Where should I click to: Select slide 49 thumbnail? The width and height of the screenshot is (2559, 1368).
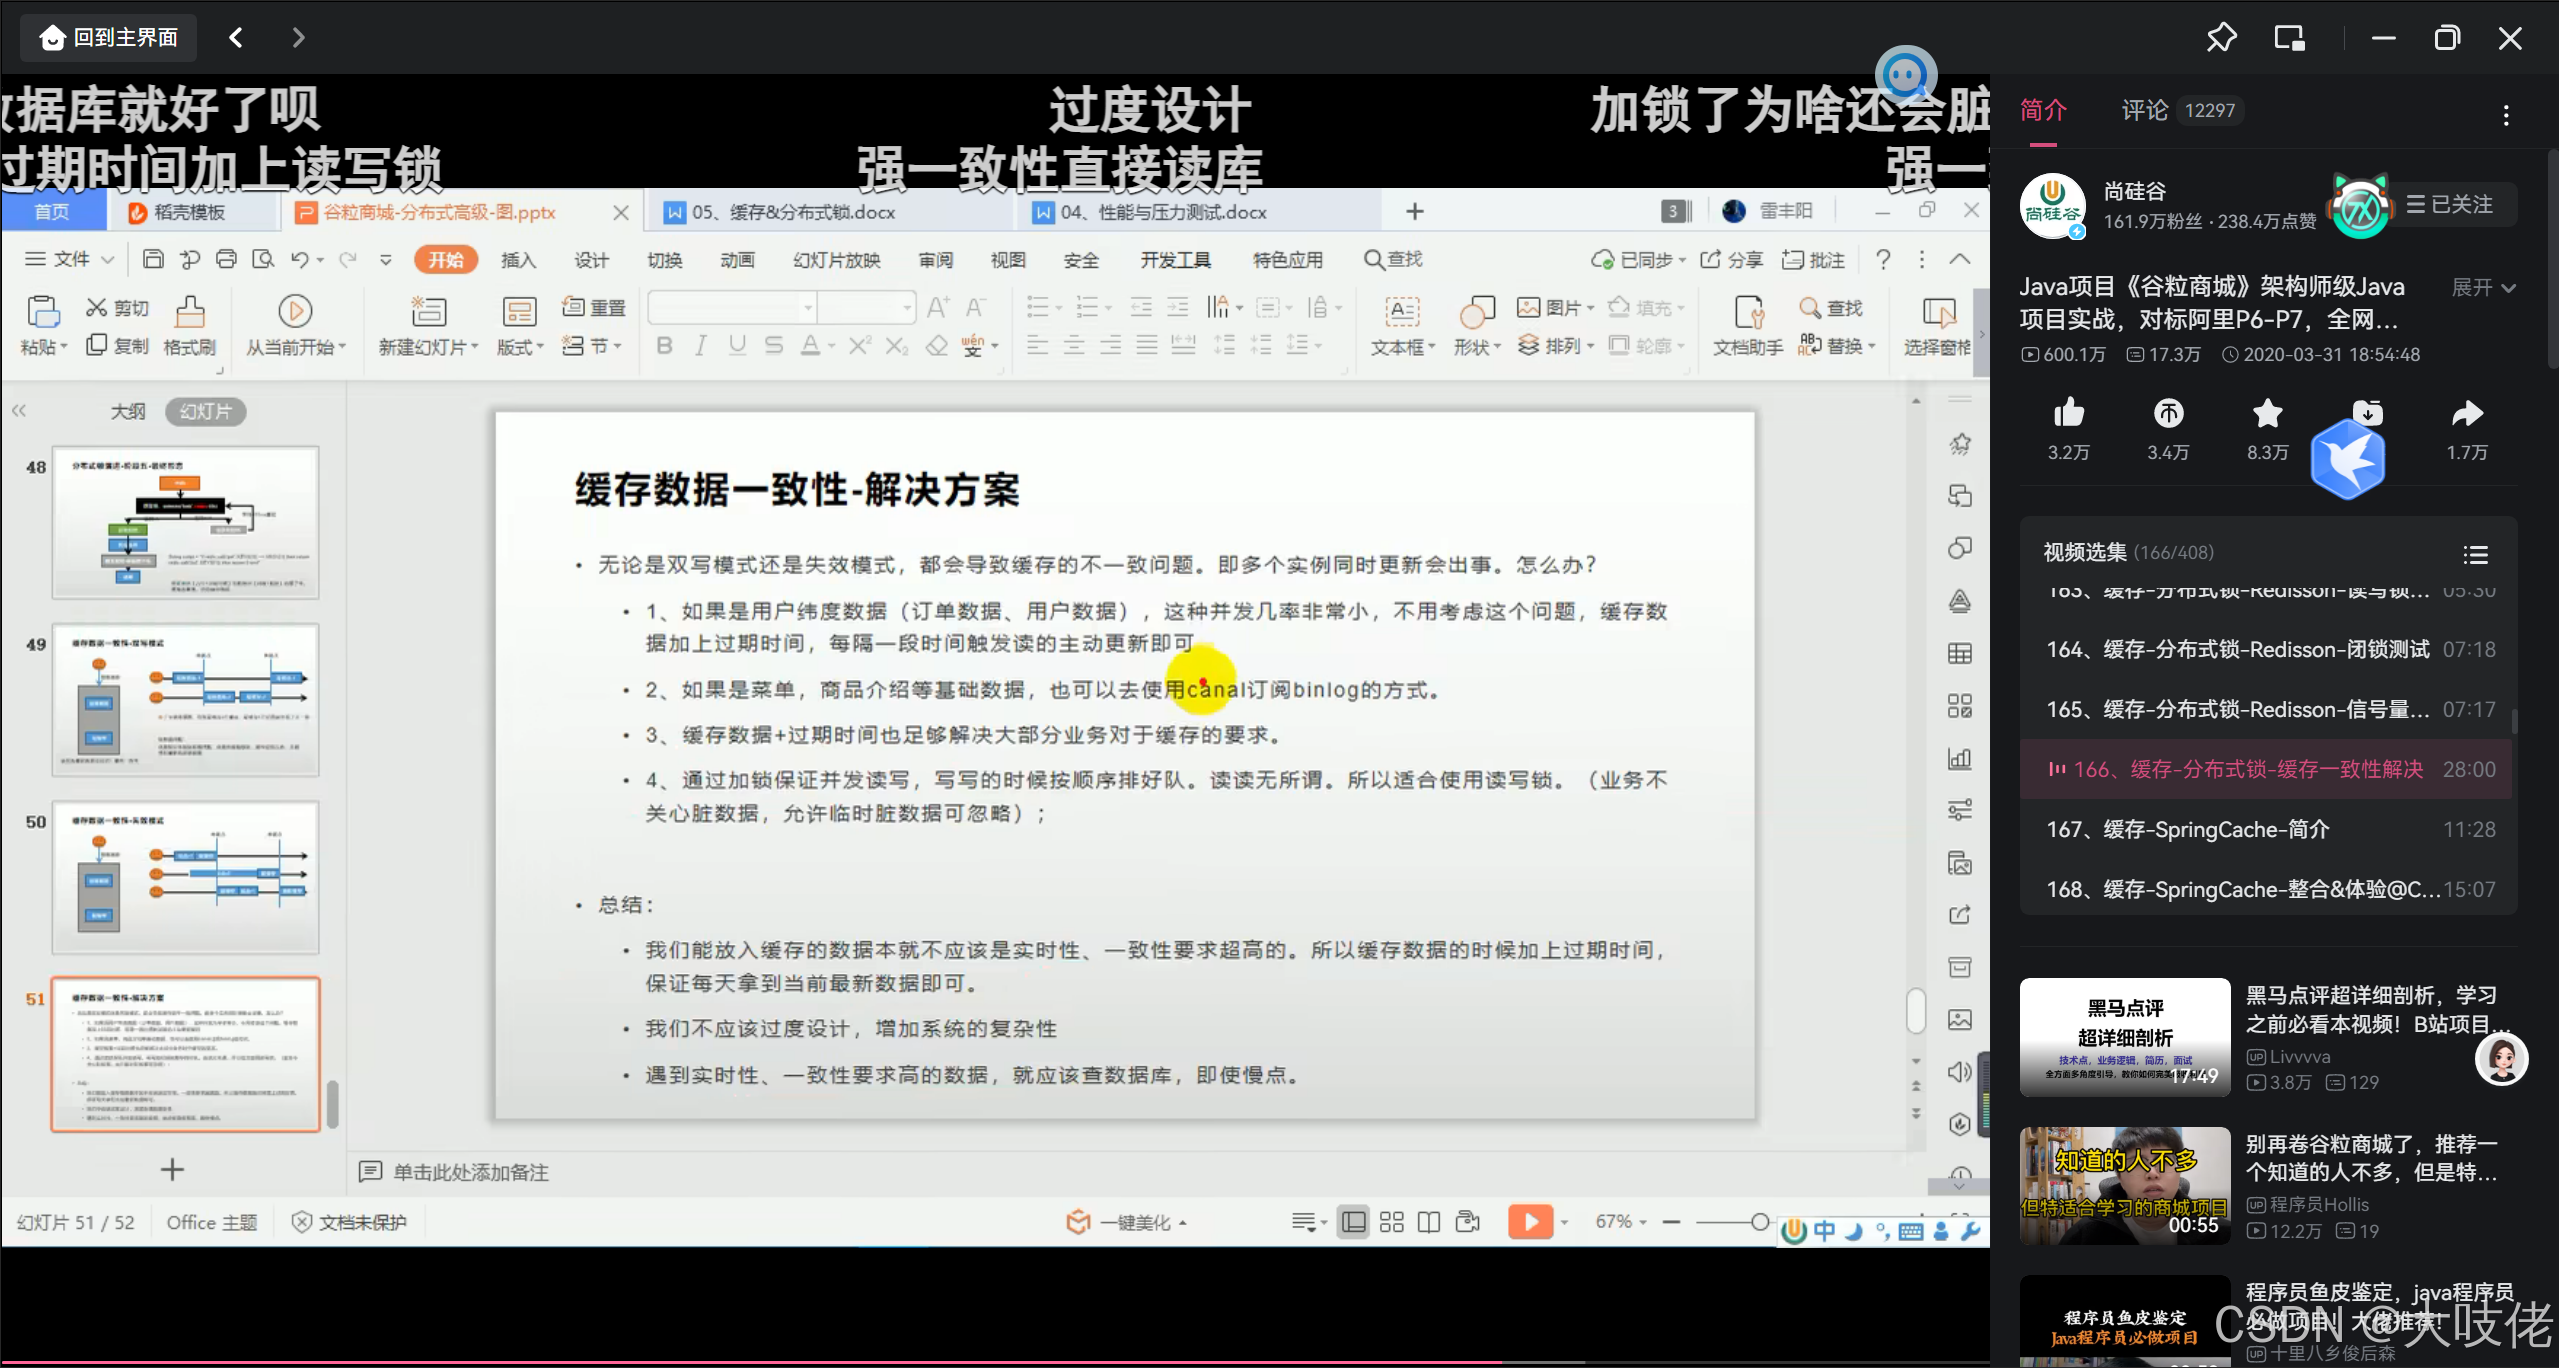tap(185, 699)
